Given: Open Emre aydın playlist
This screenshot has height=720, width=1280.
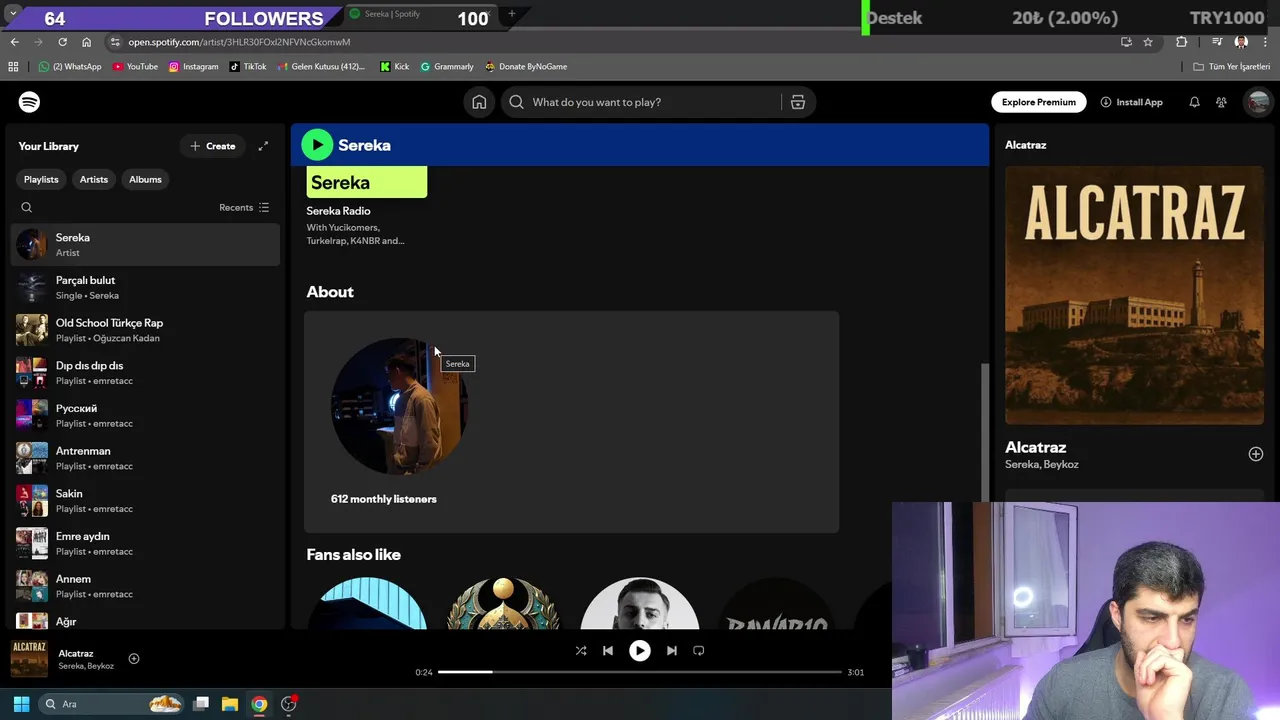Looking at the screenshot, I should tap(146, 544).
